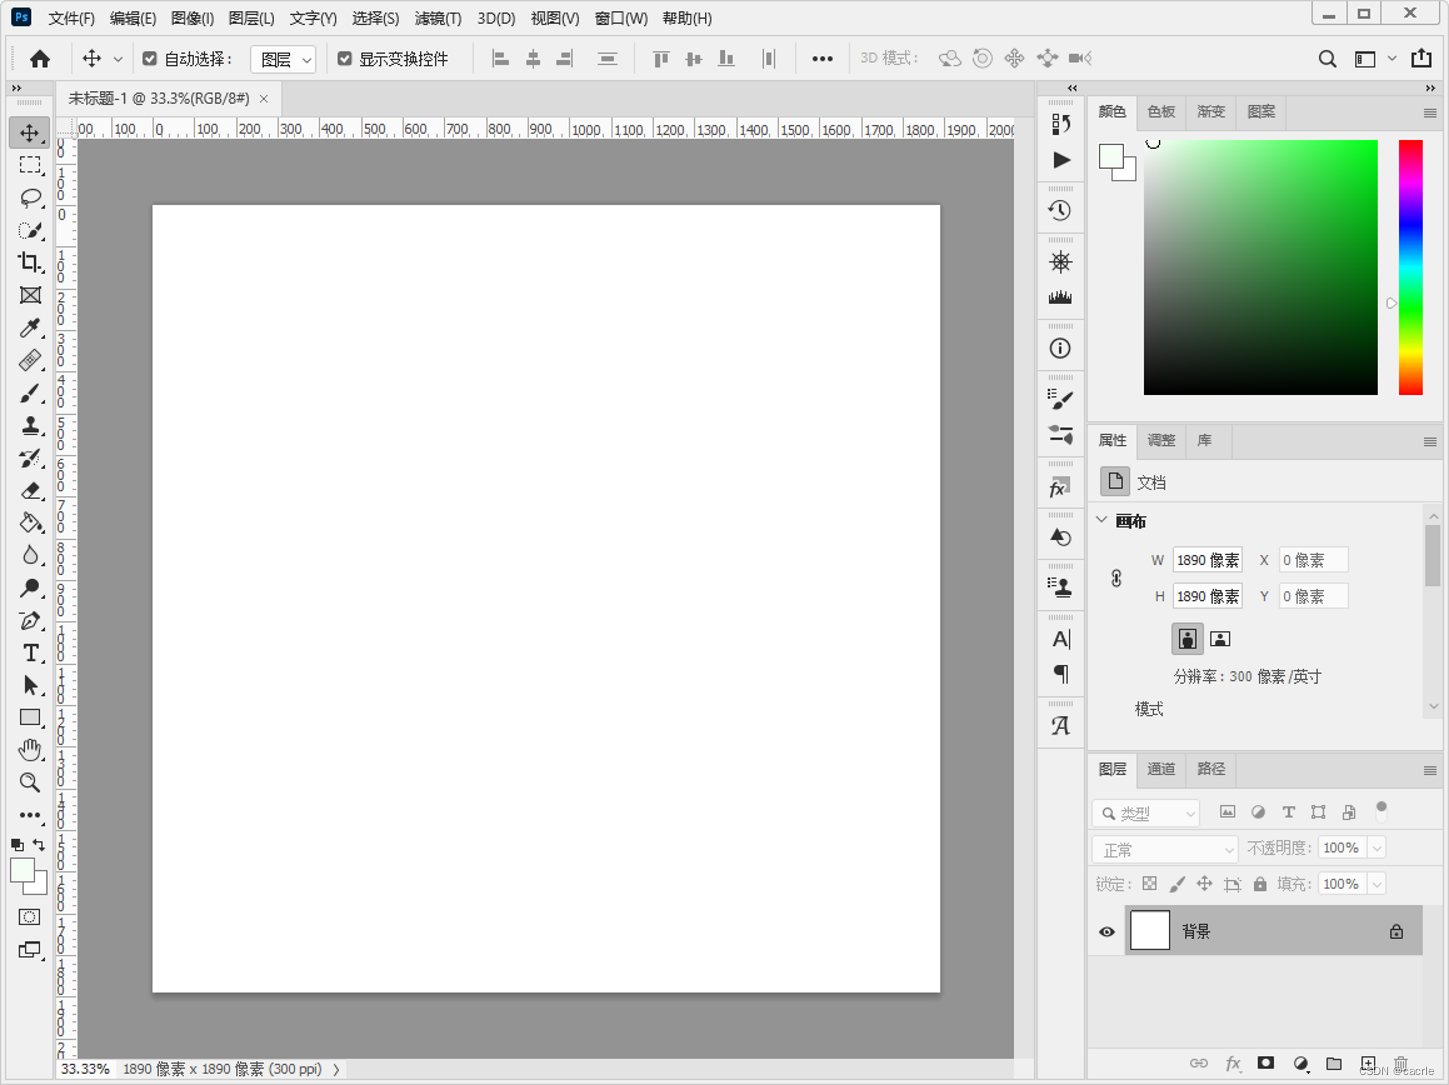
Task: Select the Move tool in toolbox
Action: click(x=29, y=133)
